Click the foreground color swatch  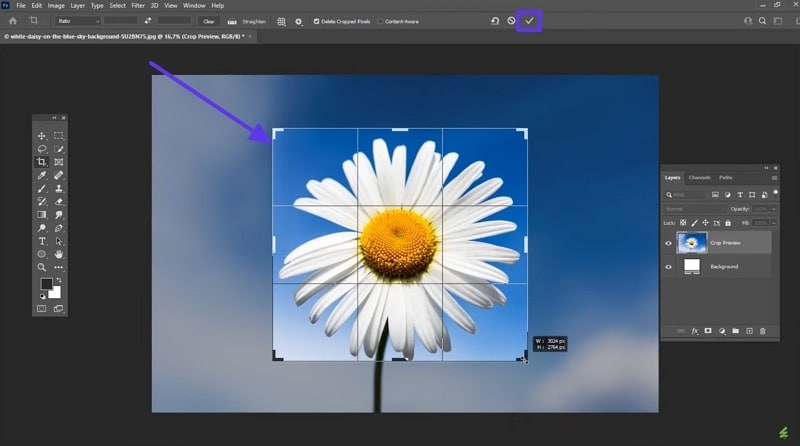46,284
